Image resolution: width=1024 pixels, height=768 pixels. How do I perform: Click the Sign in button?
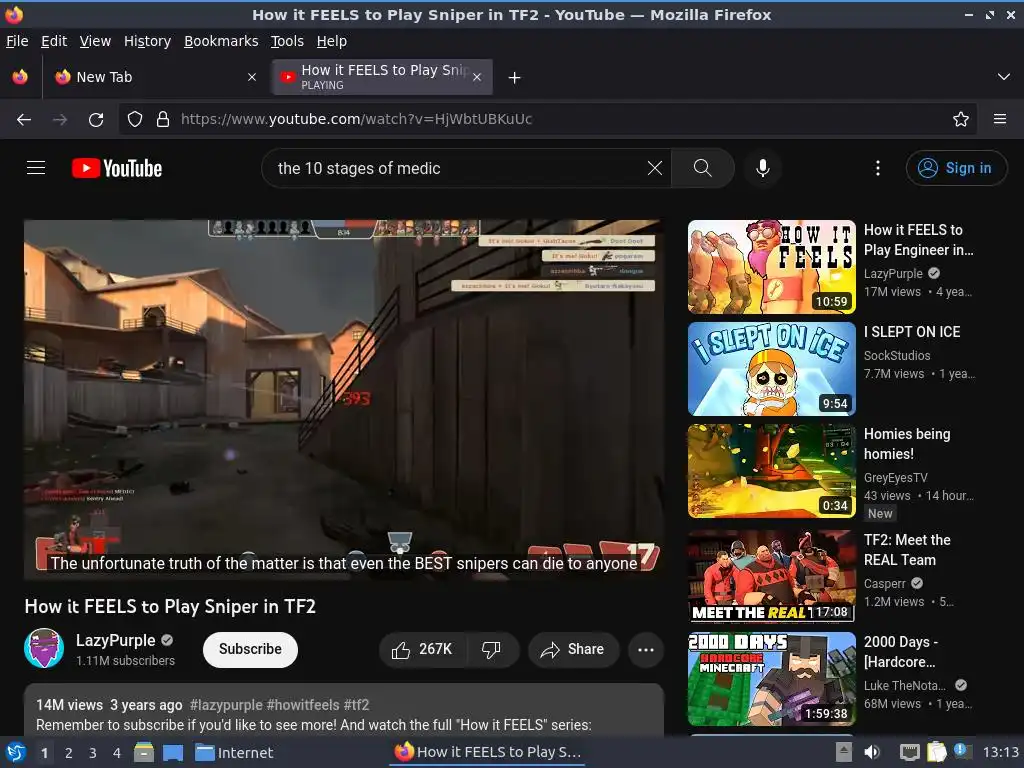coord(956,168)
